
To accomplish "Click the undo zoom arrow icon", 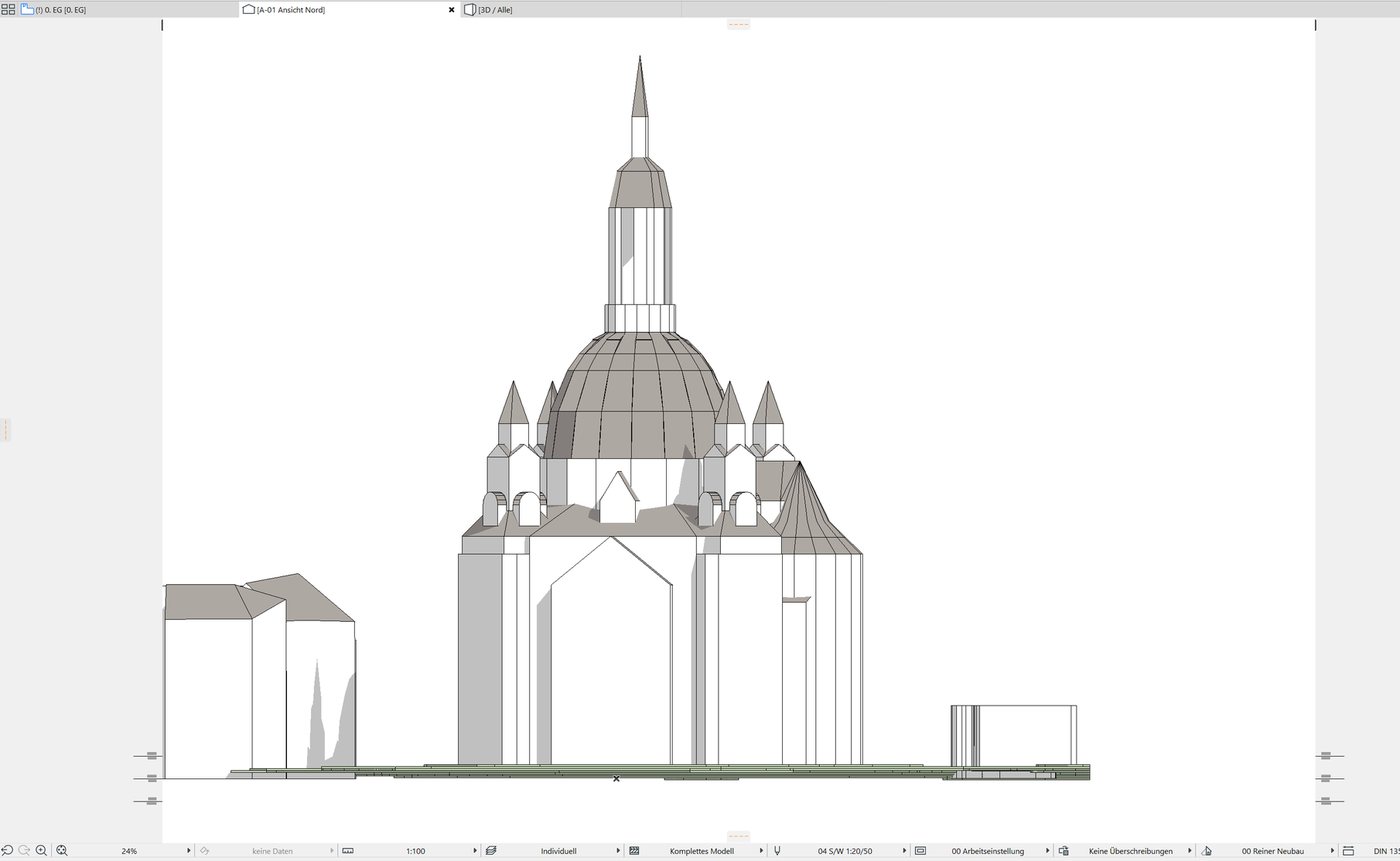I will [7, 851].
